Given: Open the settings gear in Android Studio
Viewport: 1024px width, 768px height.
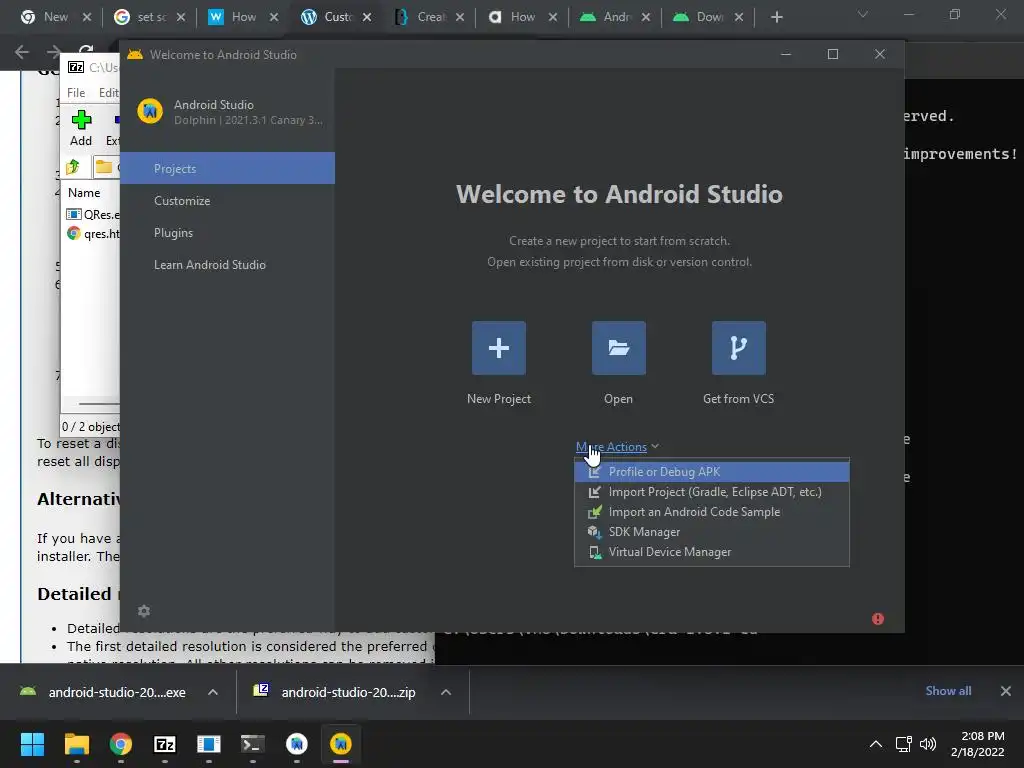Looking at the screenshot, I should [144, 611].
